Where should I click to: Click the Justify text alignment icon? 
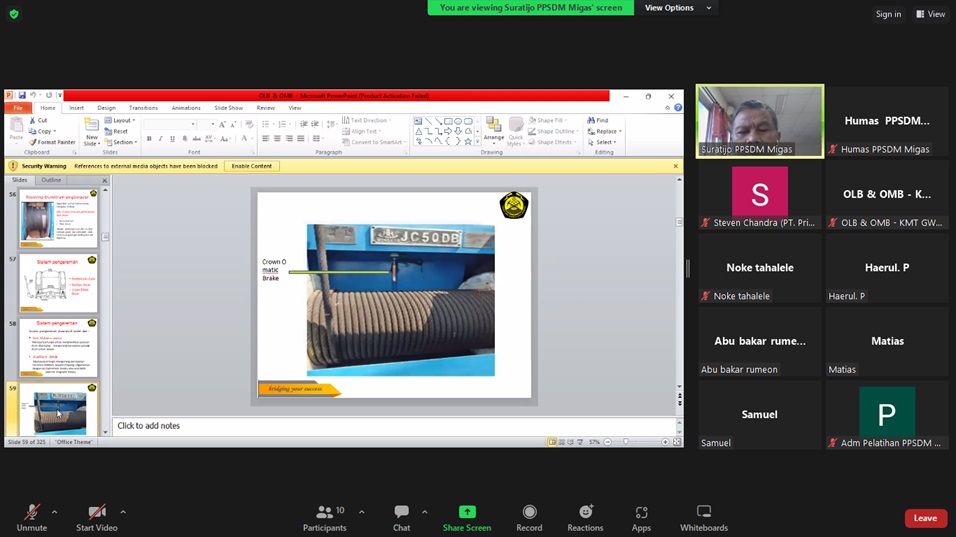click(x=301, y=139)
